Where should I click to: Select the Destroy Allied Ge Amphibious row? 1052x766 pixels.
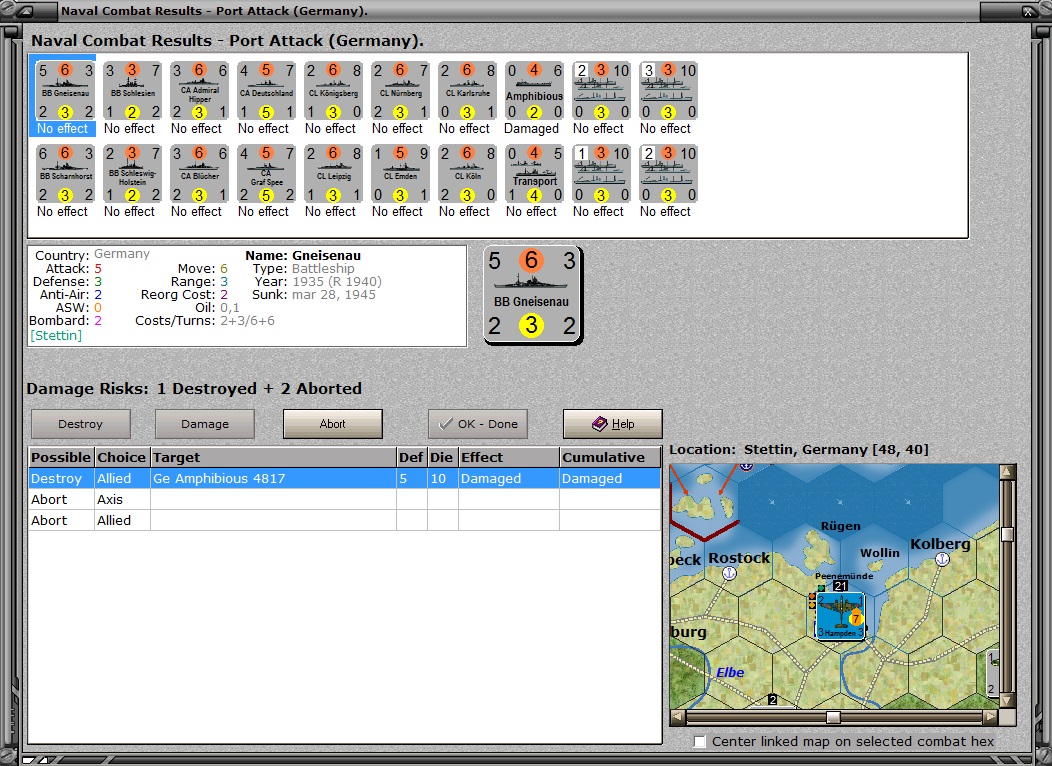[345, 478]
